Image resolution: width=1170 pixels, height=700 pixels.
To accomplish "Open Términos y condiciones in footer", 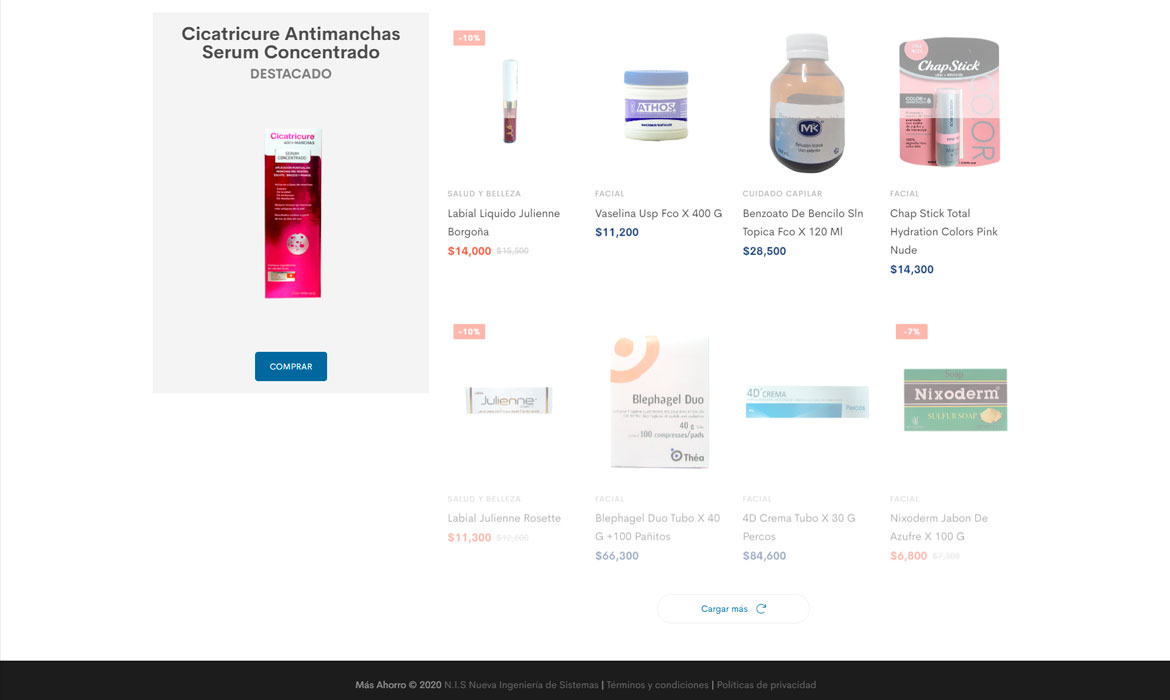I will (x=657, y=685).
